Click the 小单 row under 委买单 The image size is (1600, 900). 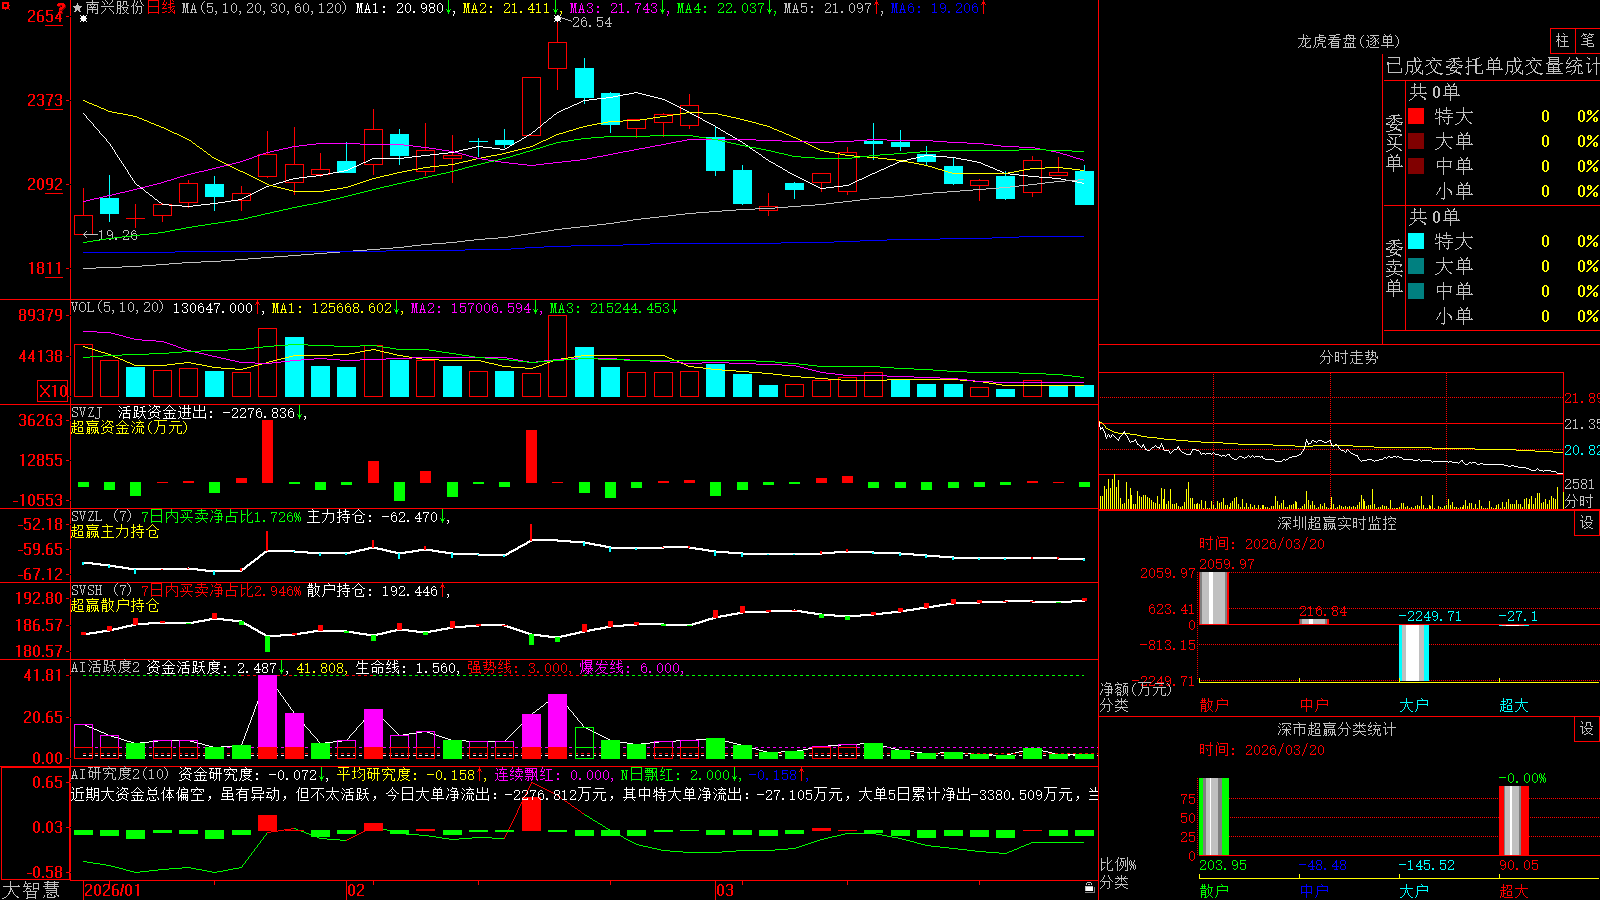tap(1503, 191)
